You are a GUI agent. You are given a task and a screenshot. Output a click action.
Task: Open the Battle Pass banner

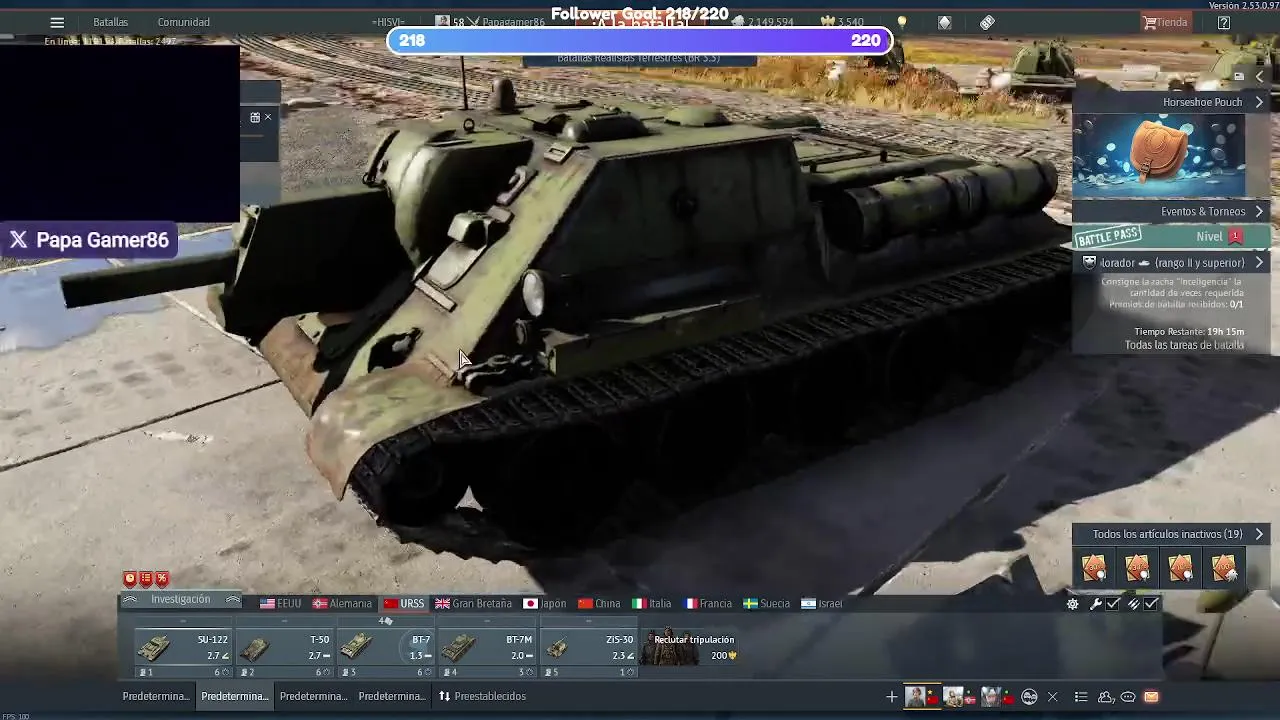pyautogui.click(x=1171, y=237)
